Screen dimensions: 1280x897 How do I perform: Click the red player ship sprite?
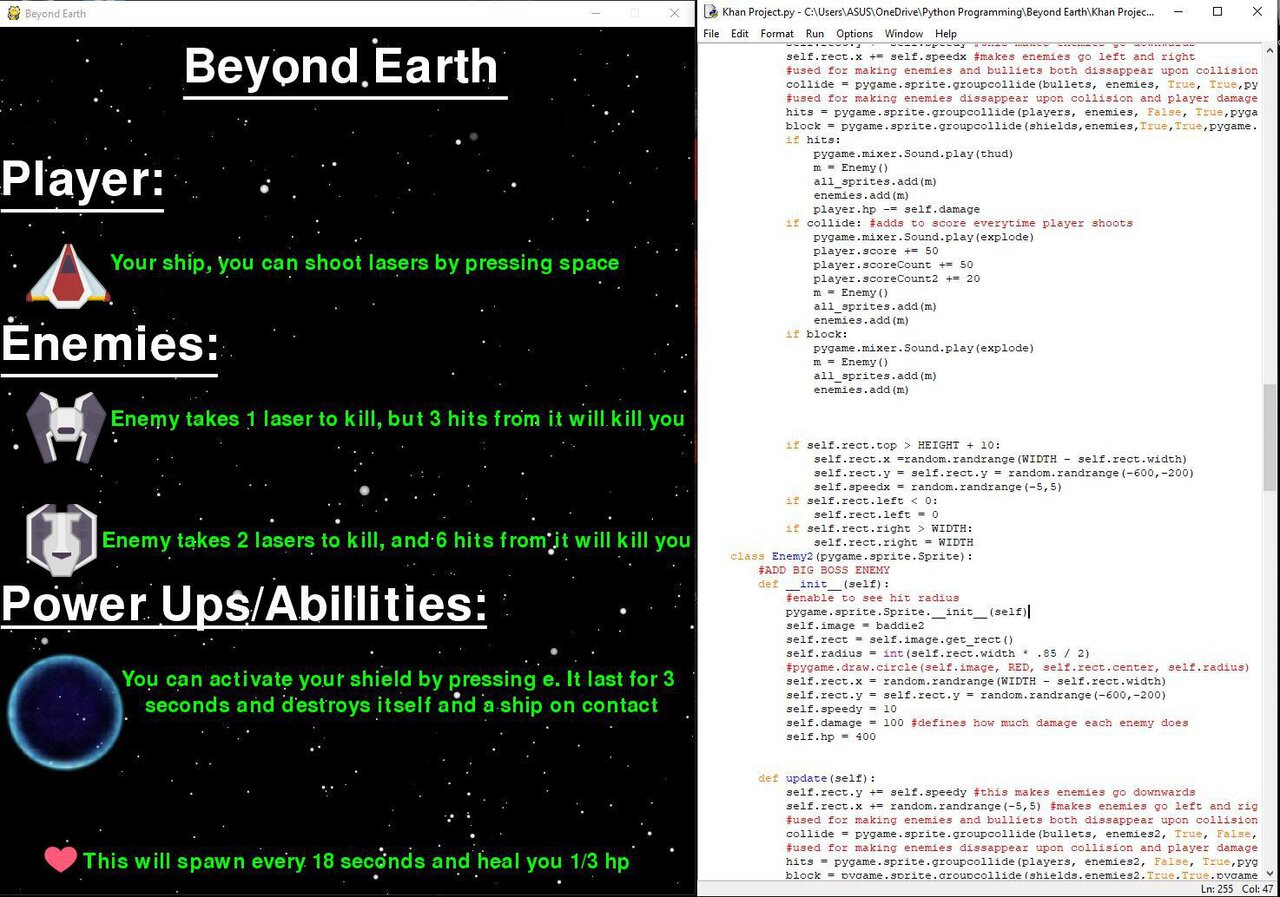67,274
